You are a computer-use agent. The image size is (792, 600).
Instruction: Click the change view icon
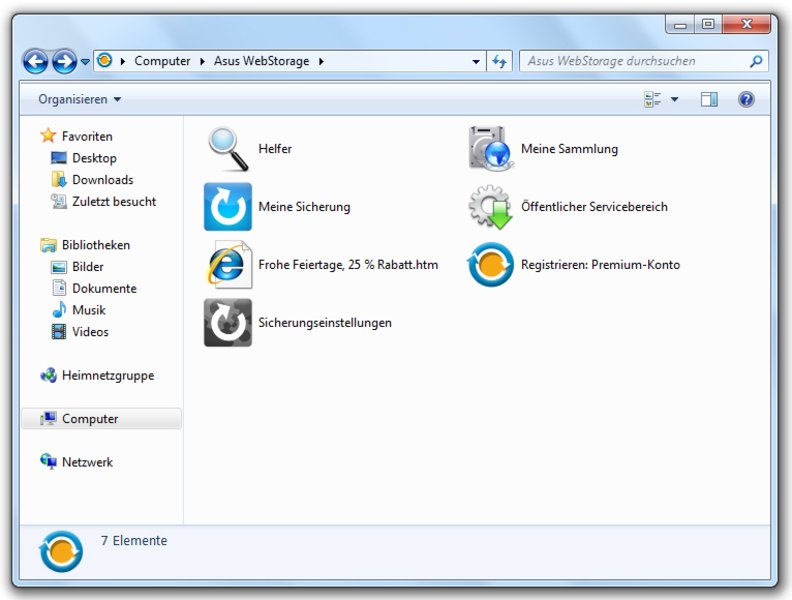(653, 99)
